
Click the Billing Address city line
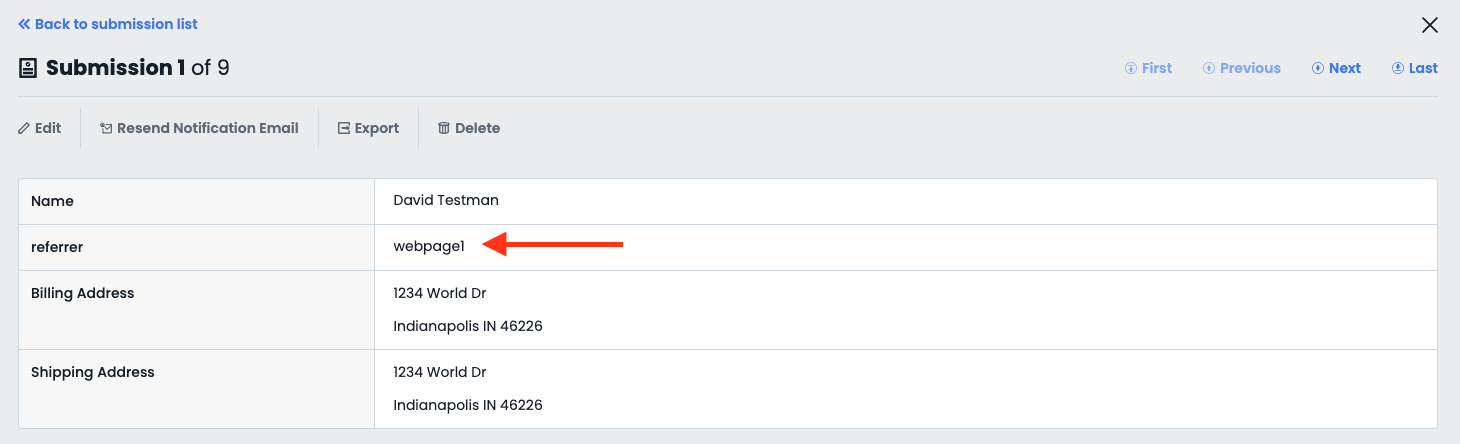(x=468, y=326)
